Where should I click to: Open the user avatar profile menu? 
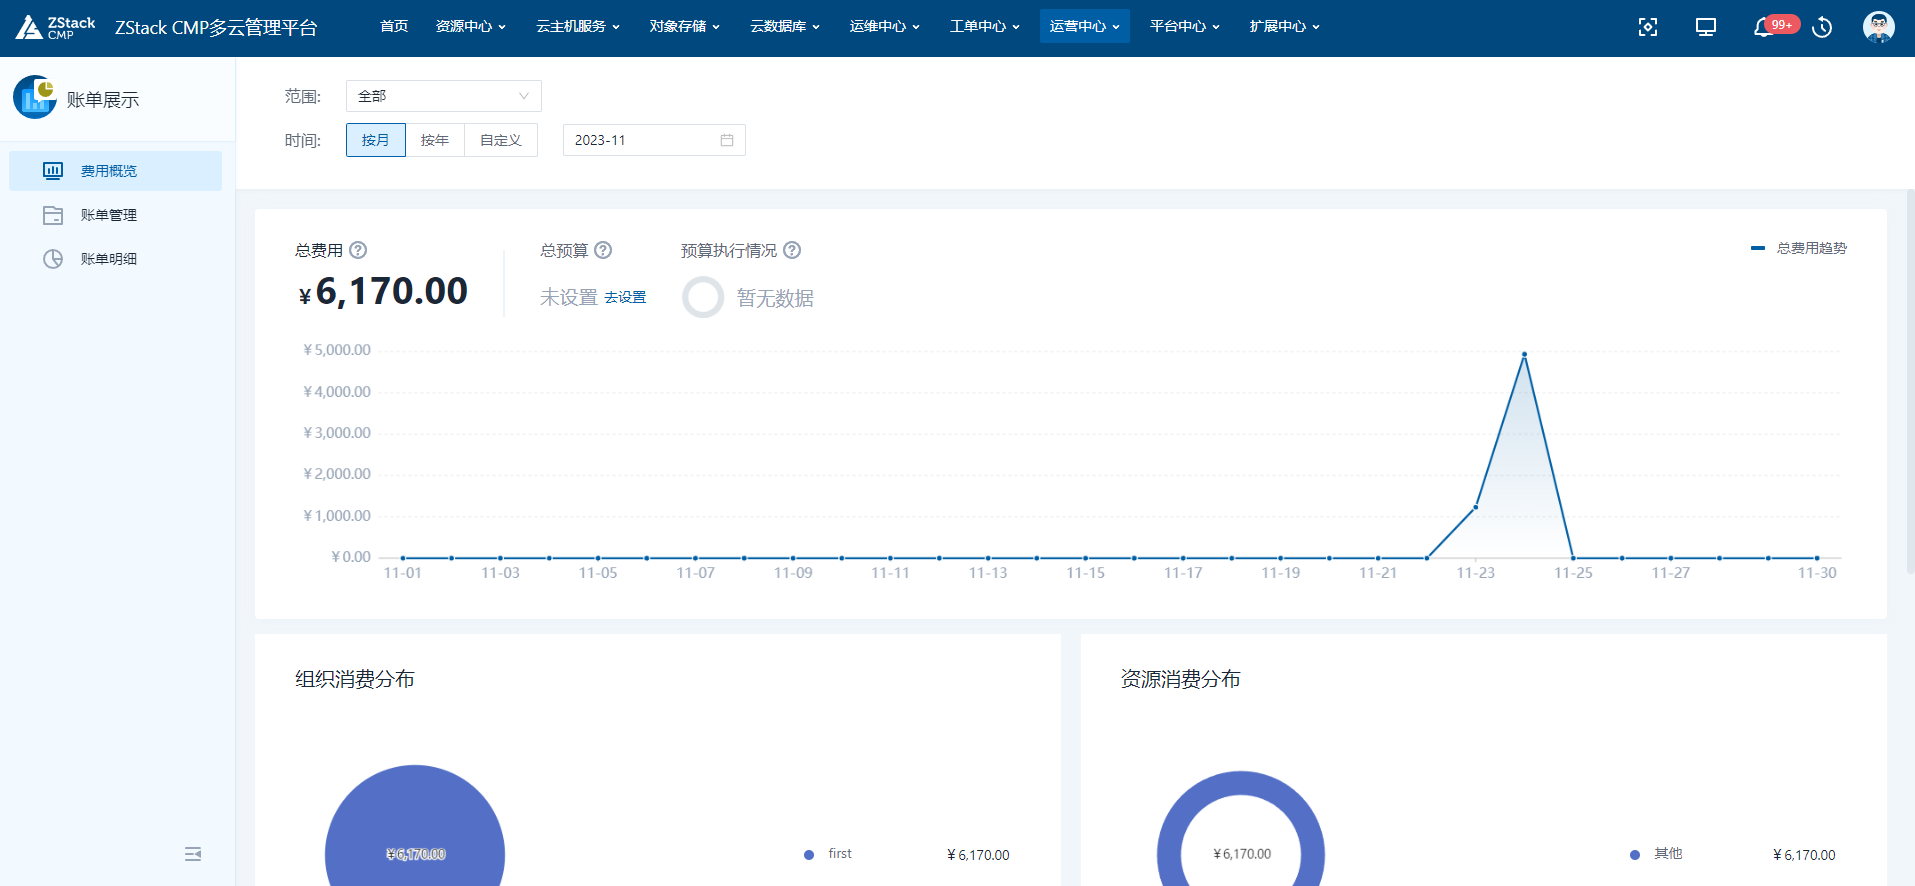coord(1878,27)
